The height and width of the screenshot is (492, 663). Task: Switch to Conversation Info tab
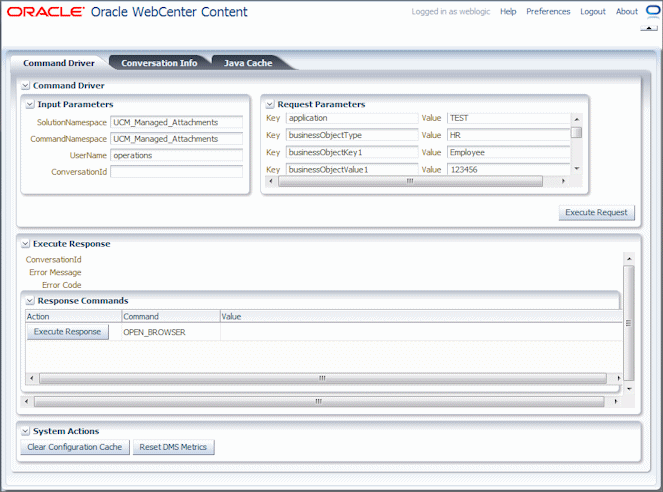pyautogui.click(x=159, y=63)
